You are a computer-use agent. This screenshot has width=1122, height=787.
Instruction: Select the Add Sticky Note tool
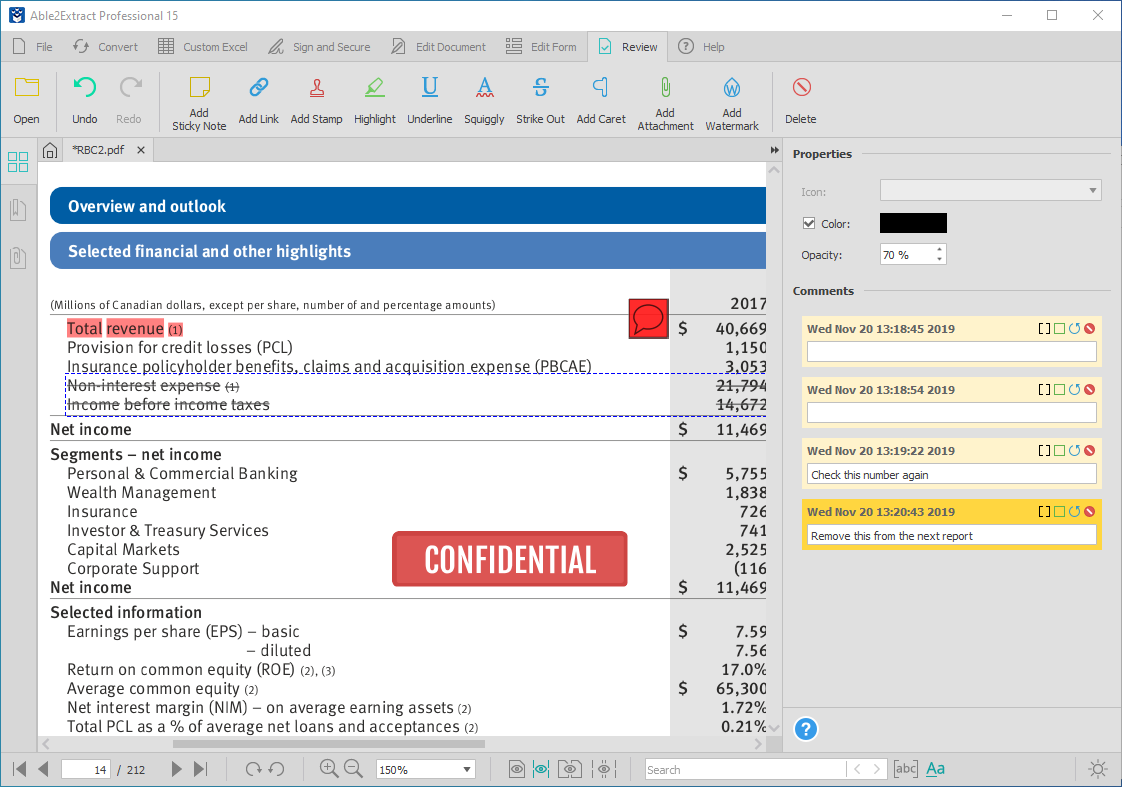pos(198,100)
